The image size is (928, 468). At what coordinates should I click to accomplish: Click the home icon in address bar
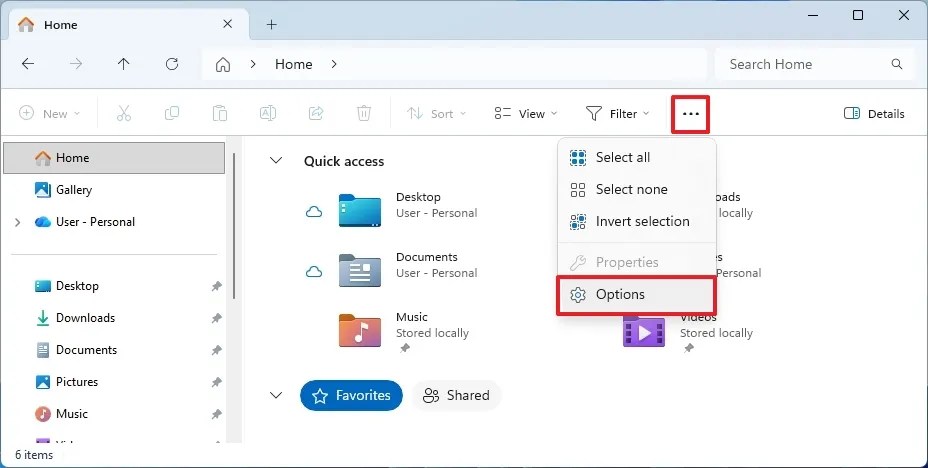point(223,64)
